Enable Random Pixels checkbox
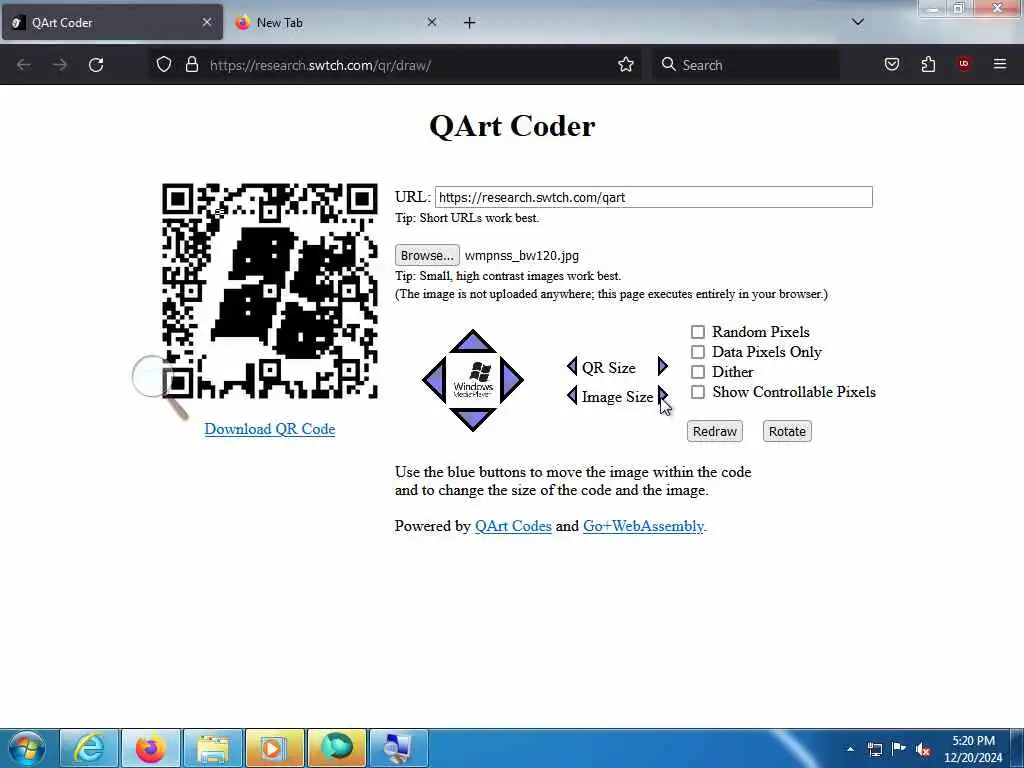Screen dimensions: 1024x768 pyautogui.click(x=698, y=332)
